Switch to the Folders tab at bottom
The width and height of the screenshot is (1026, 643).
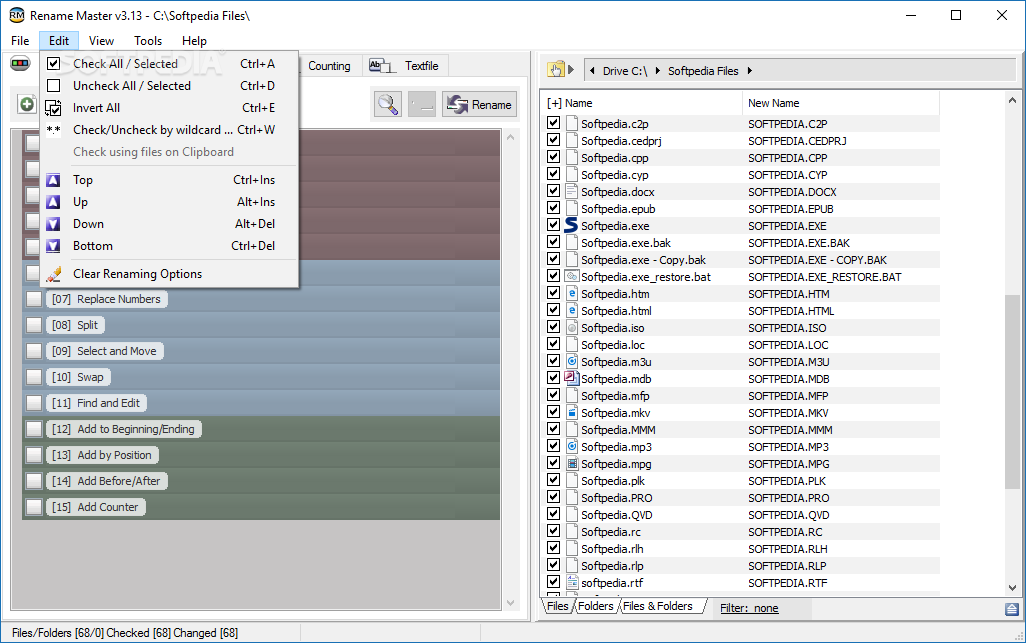click(x=595, y=606)
